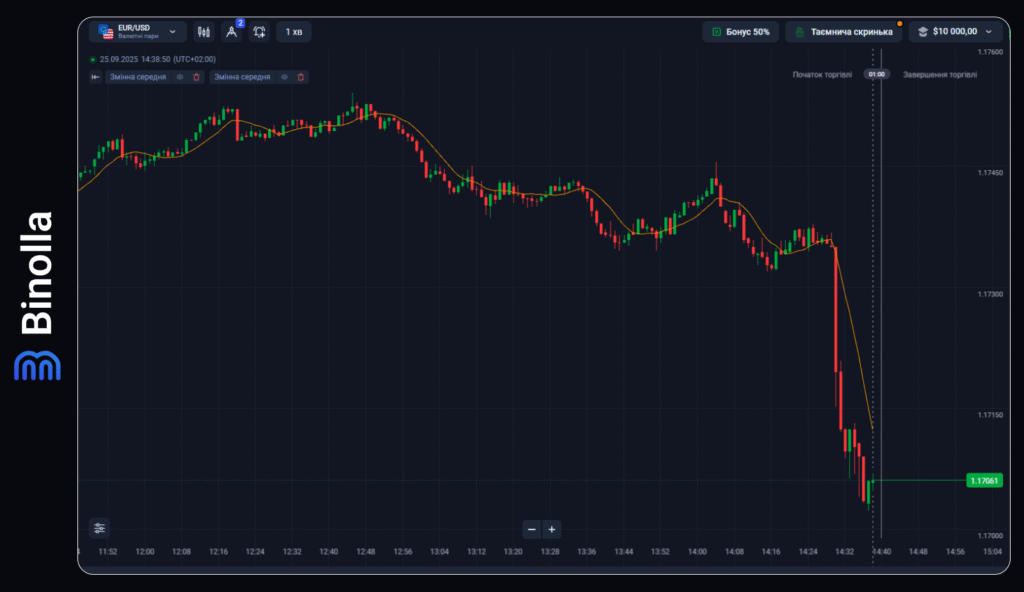Image resolution: width=1024 pixels, height=592 pixels.
Task: Click the Binolla logo
Action: 38,296
